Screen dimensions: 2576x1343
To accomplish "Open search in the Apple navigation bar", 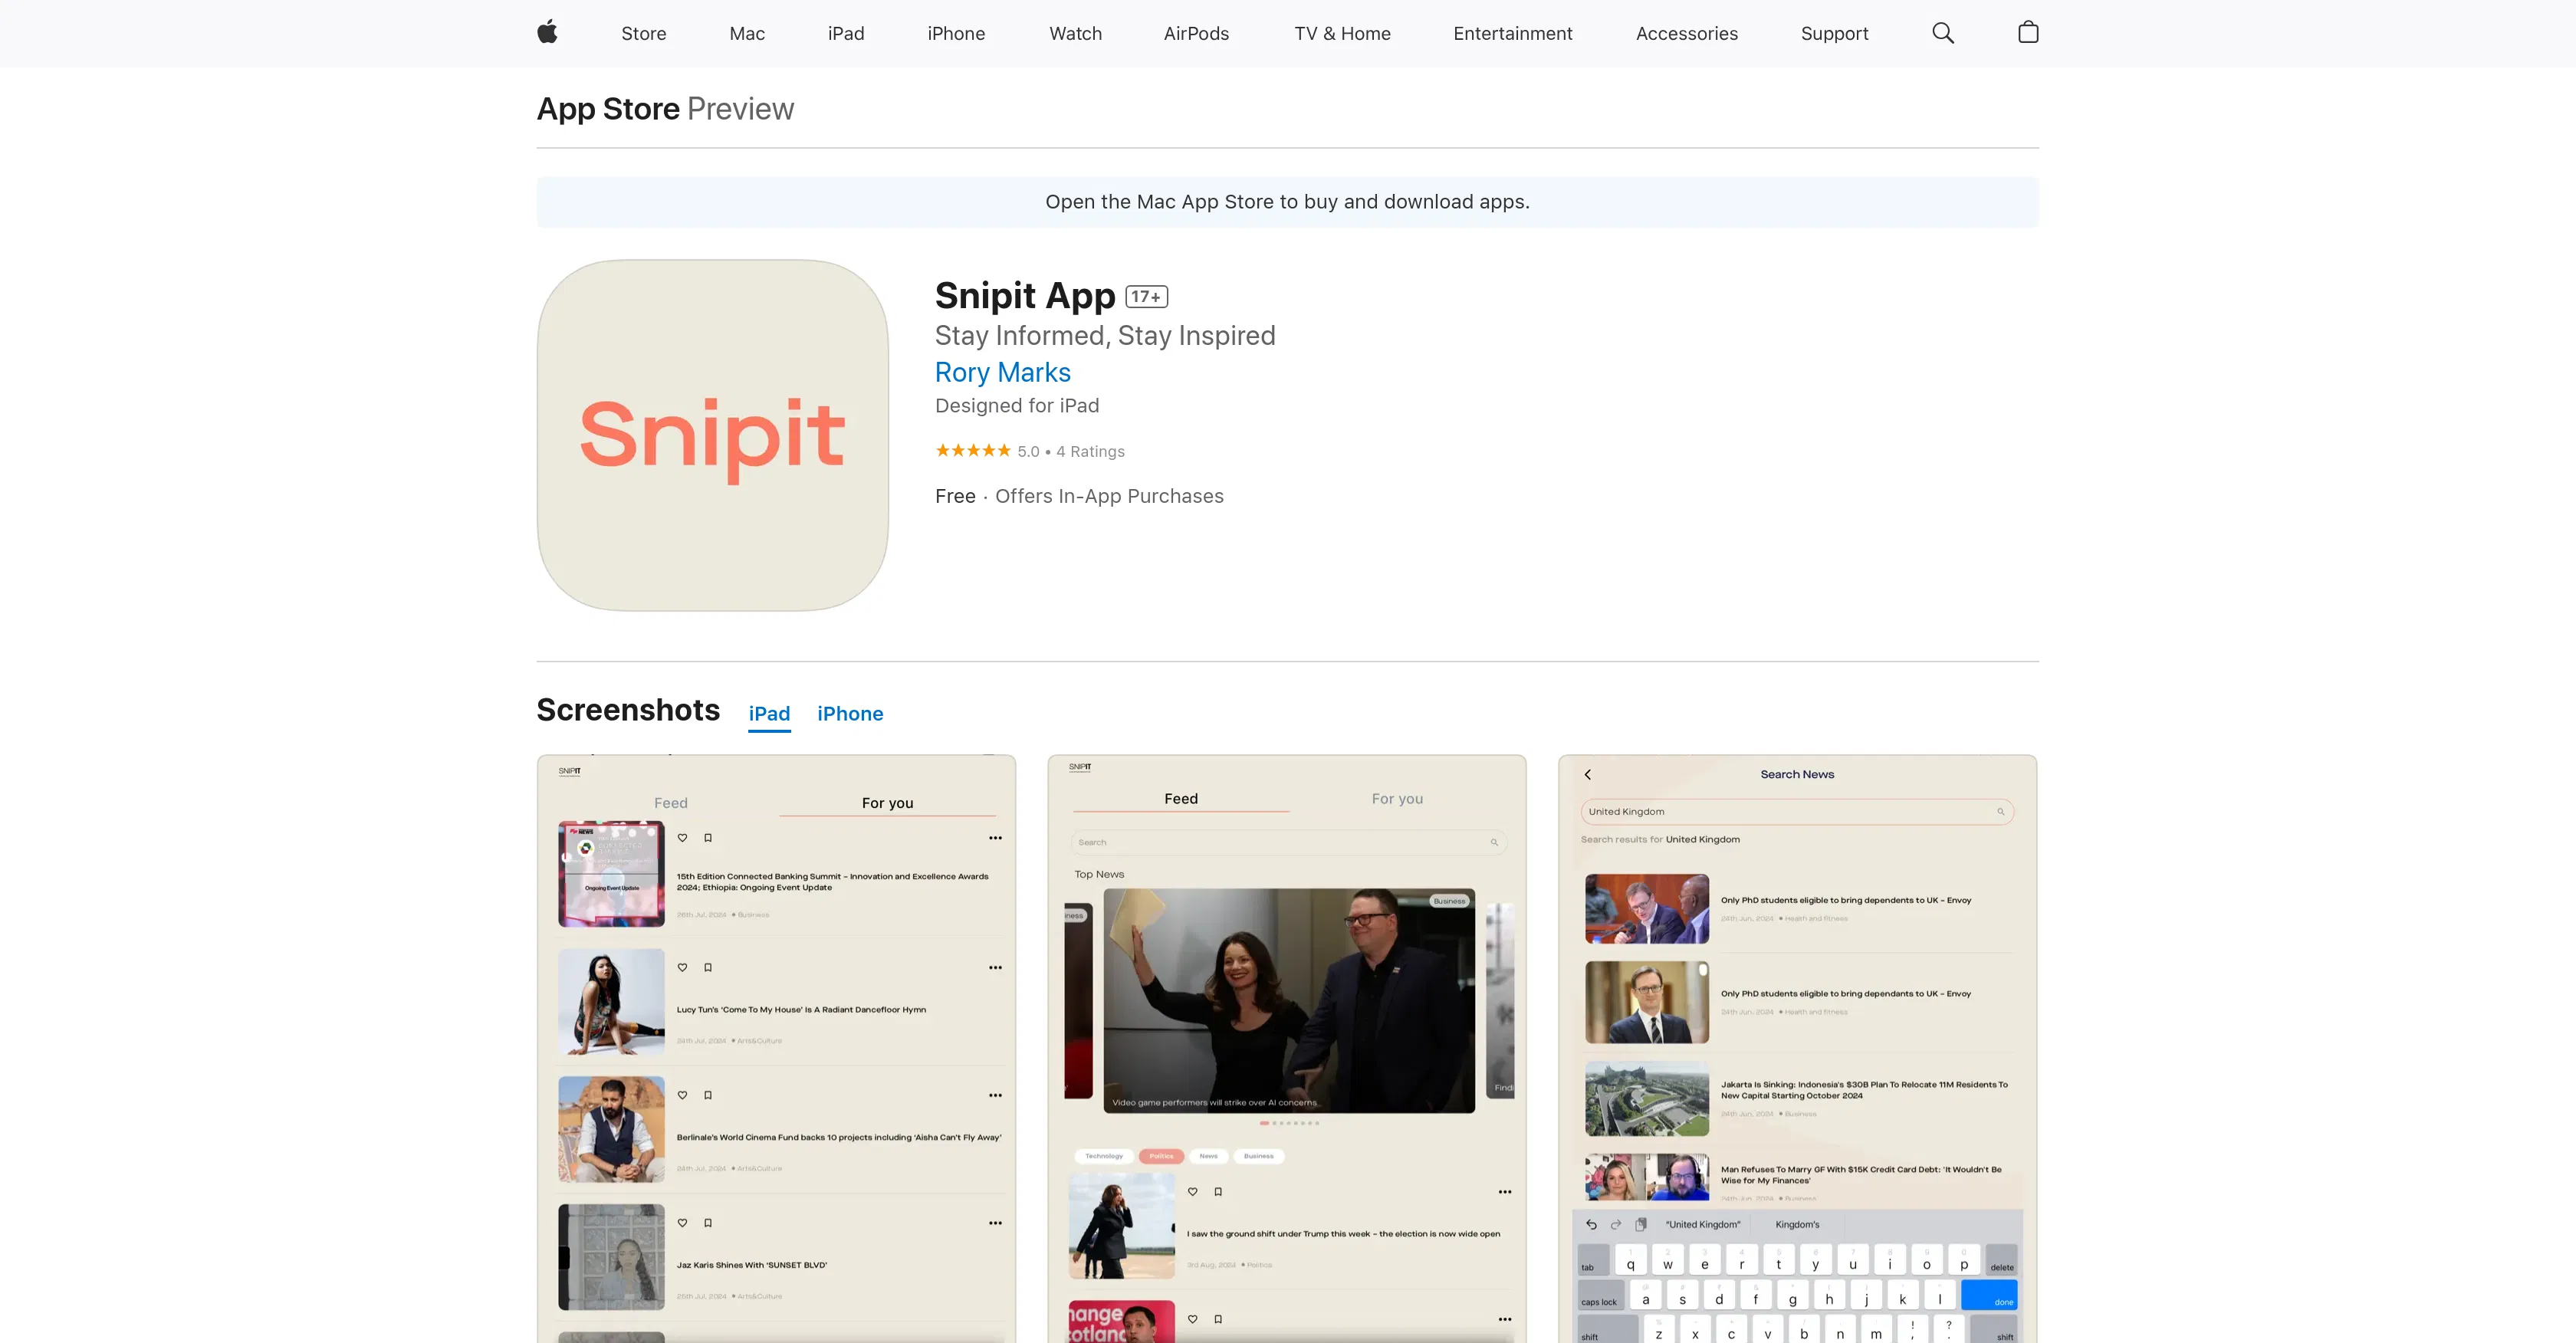I will coord(1943,33).
